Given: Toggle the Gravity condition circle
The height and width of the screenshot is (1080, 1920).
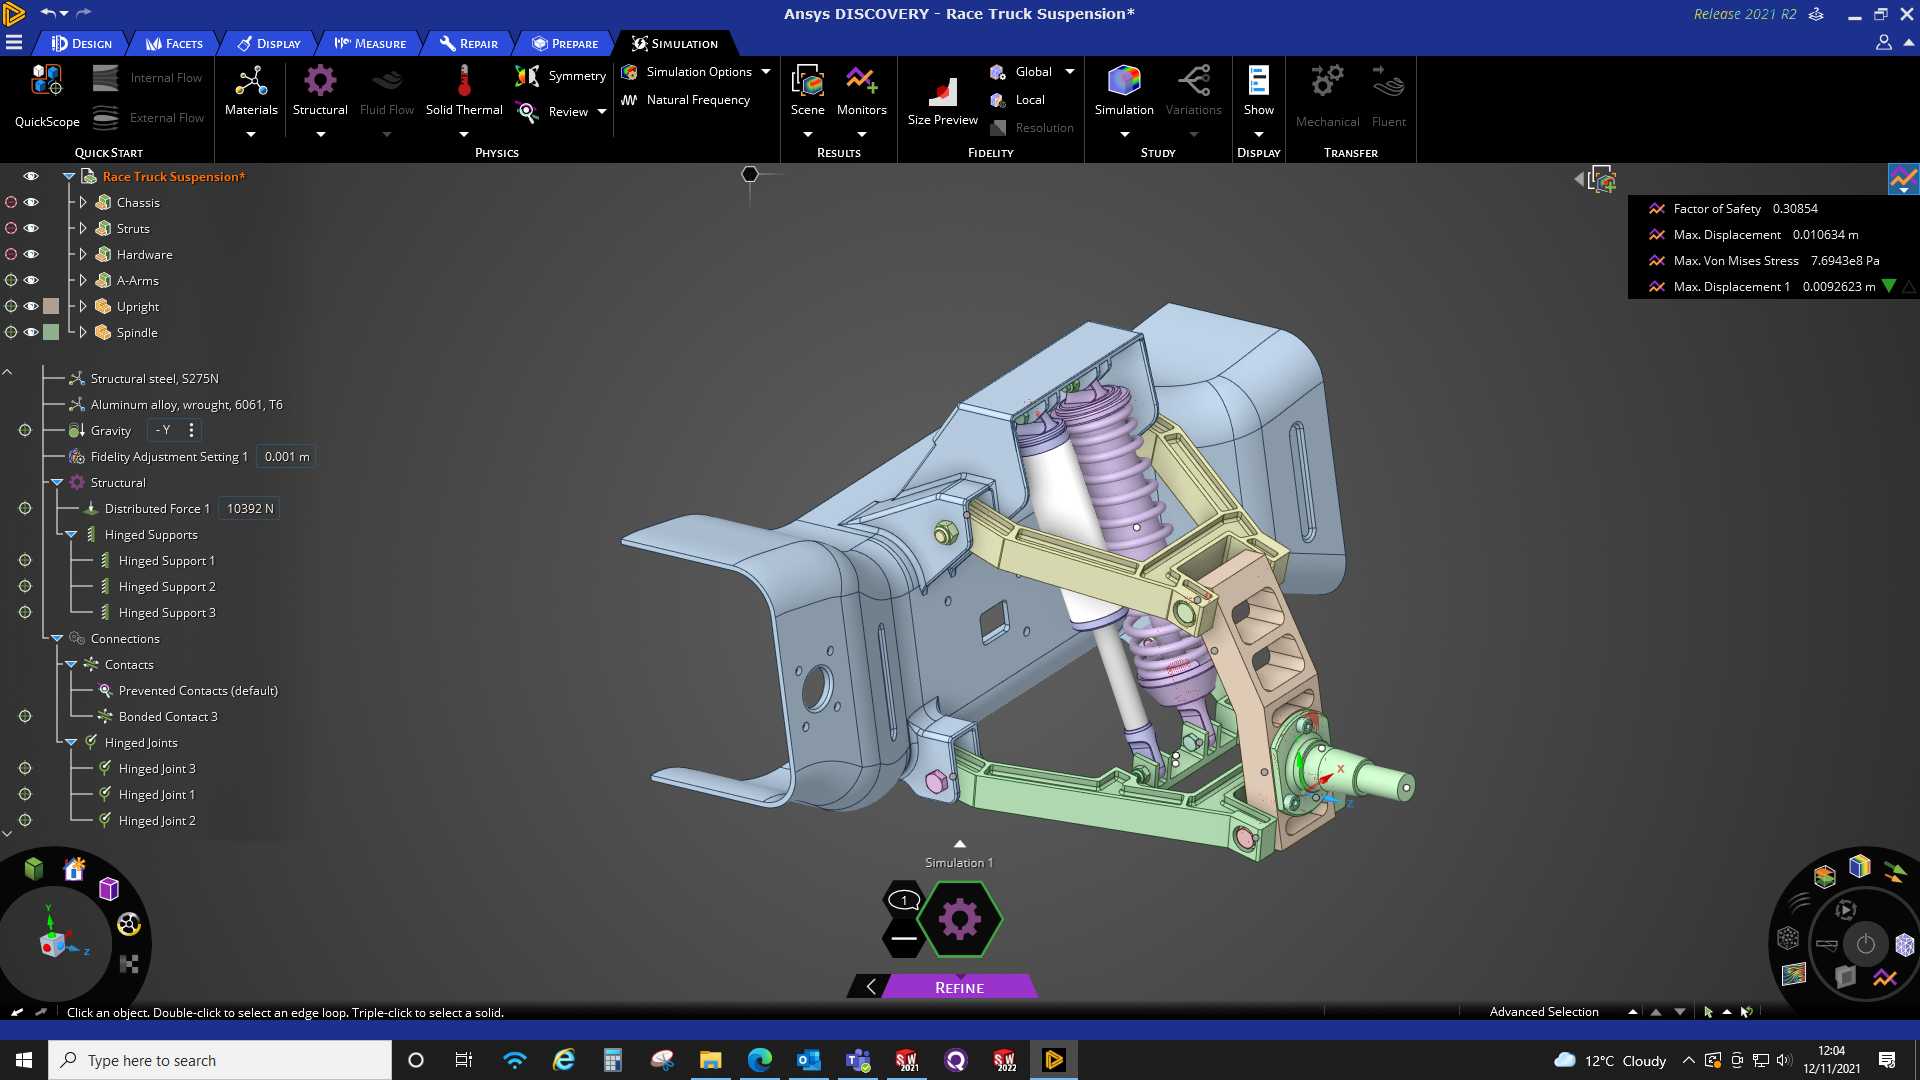Looking at the screenshot, I should pyautogui.click(x=25, y=430).
